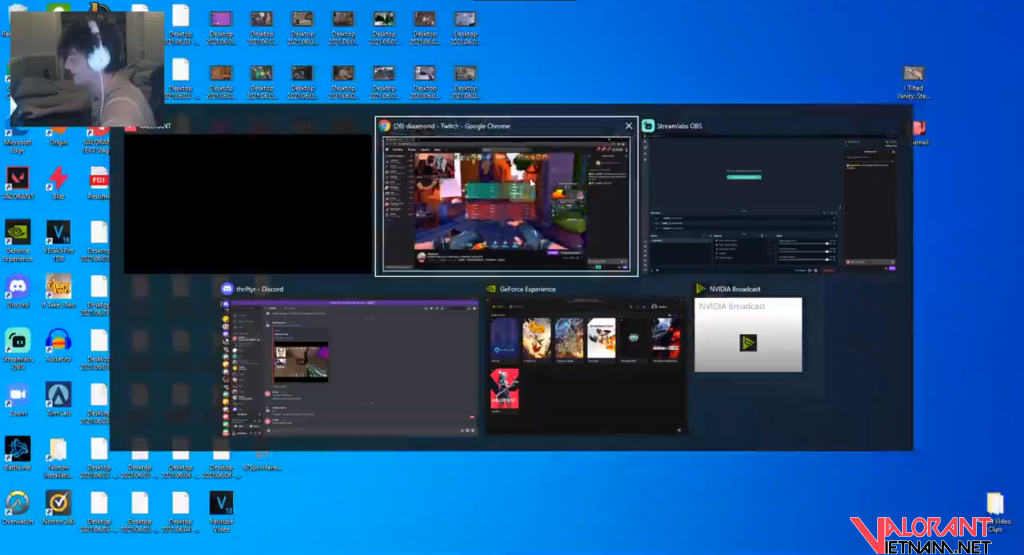
Task: Select the Norton 360 desktop icon
Action: pos(58,503)
